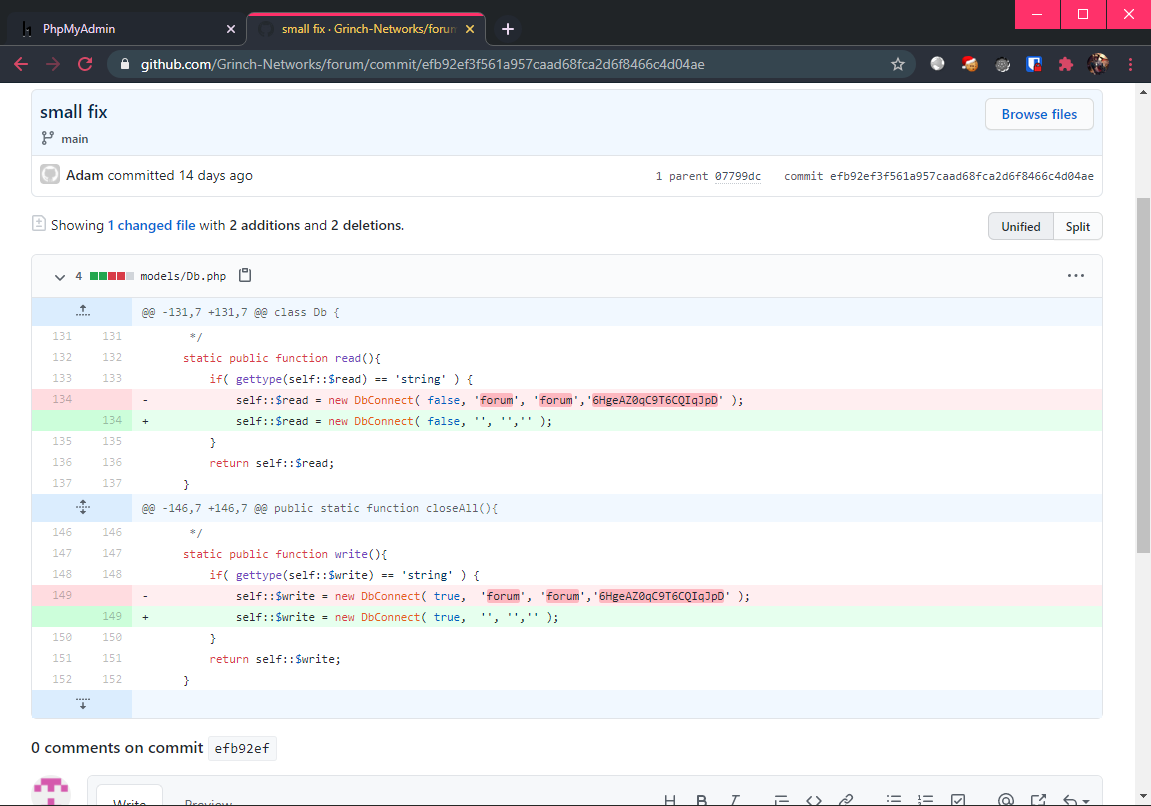The width and height of the screenshot is (1151, 806).
Task: Open the Bitwarden shield extension icon
Action: point(1034,65)
